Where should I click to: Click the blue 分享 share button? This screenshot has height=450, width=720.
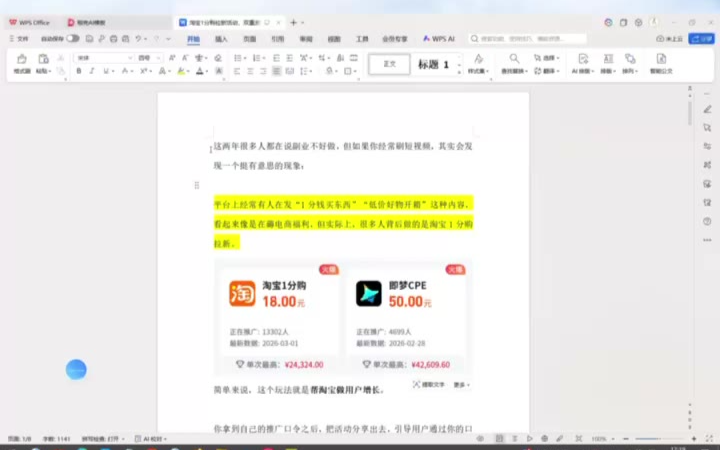[x=705, y=38]
